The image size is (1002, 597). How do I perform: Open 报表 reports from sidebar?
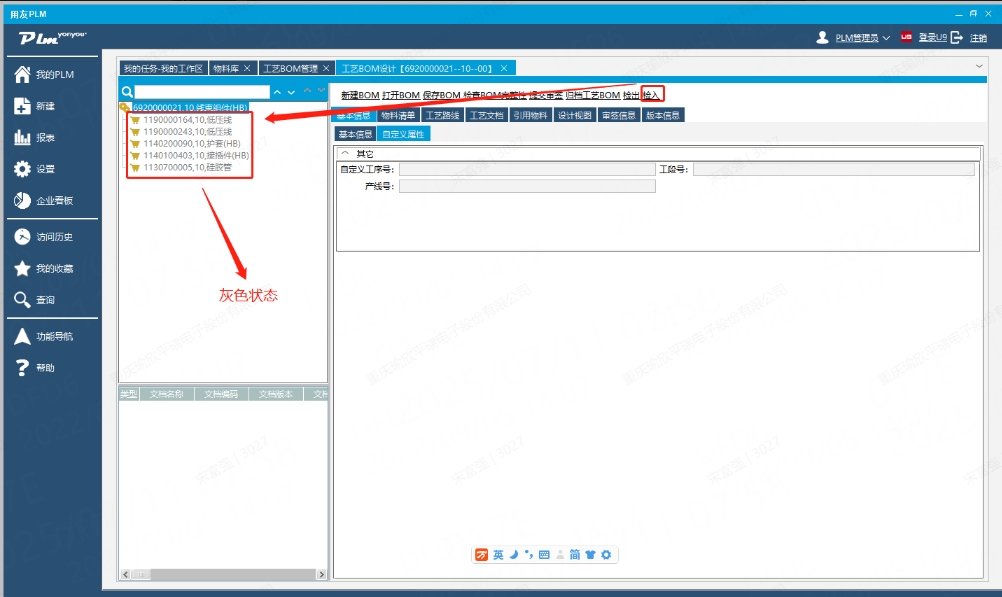pos(35,137)
